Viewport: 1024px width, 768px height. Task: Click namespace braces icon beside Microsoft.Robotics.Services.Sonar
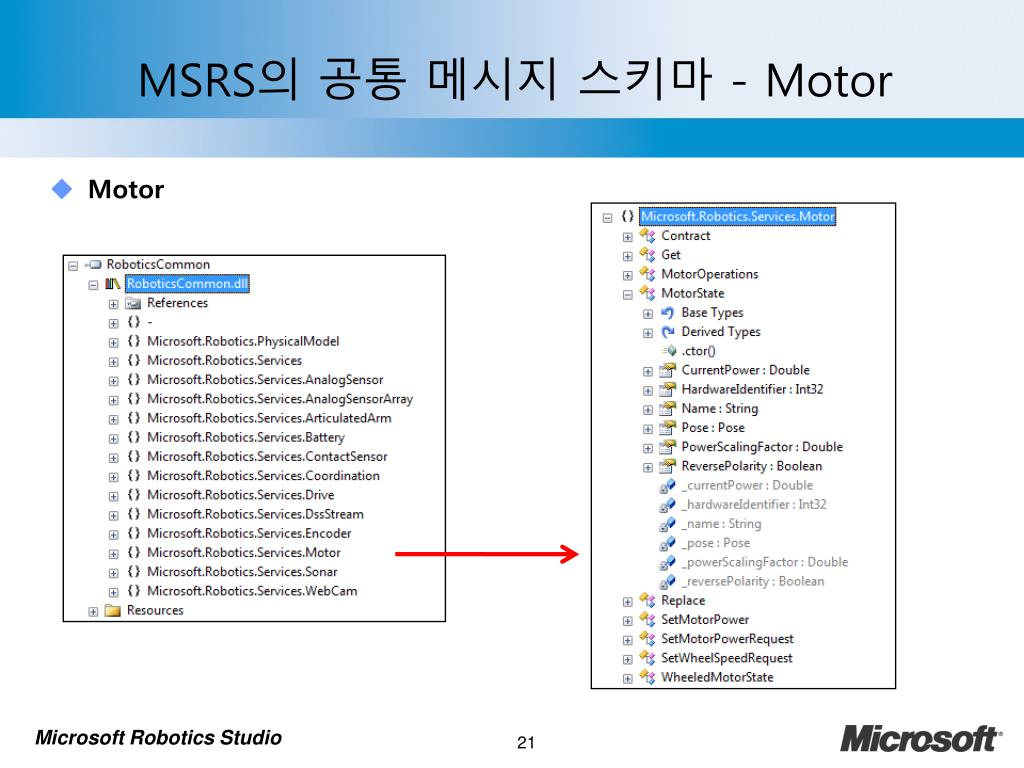[x=134, y=571]
